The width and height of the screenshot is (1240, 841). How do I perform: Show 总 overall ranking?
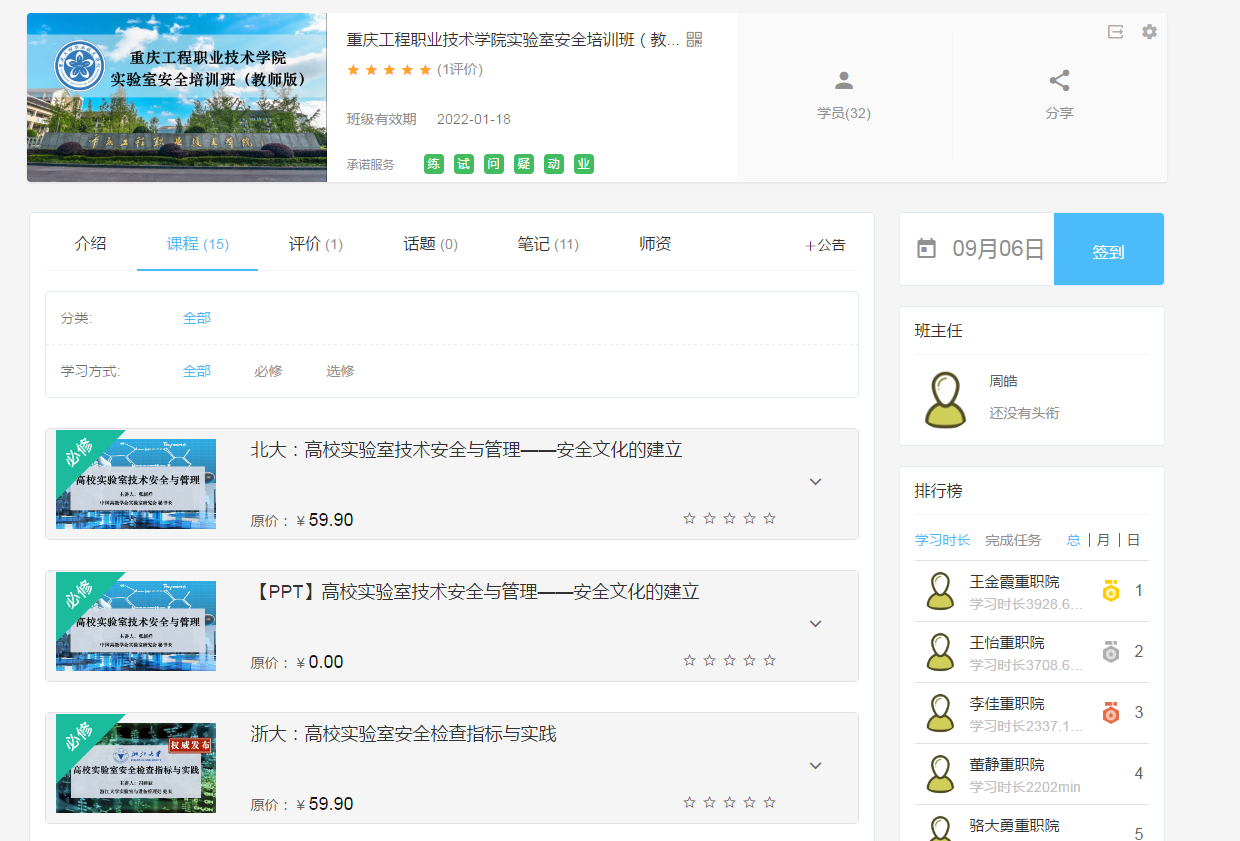point(1073,540)
